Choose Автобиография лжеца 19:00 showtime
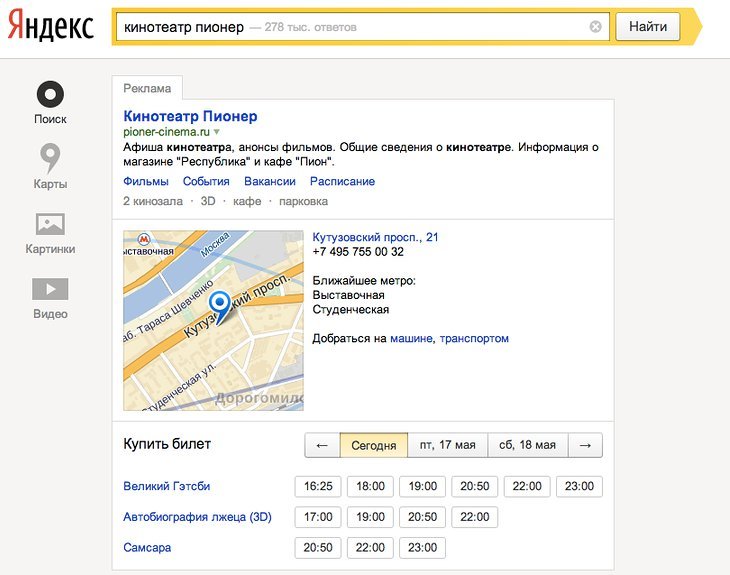730x575 pixels. point(370,517)
